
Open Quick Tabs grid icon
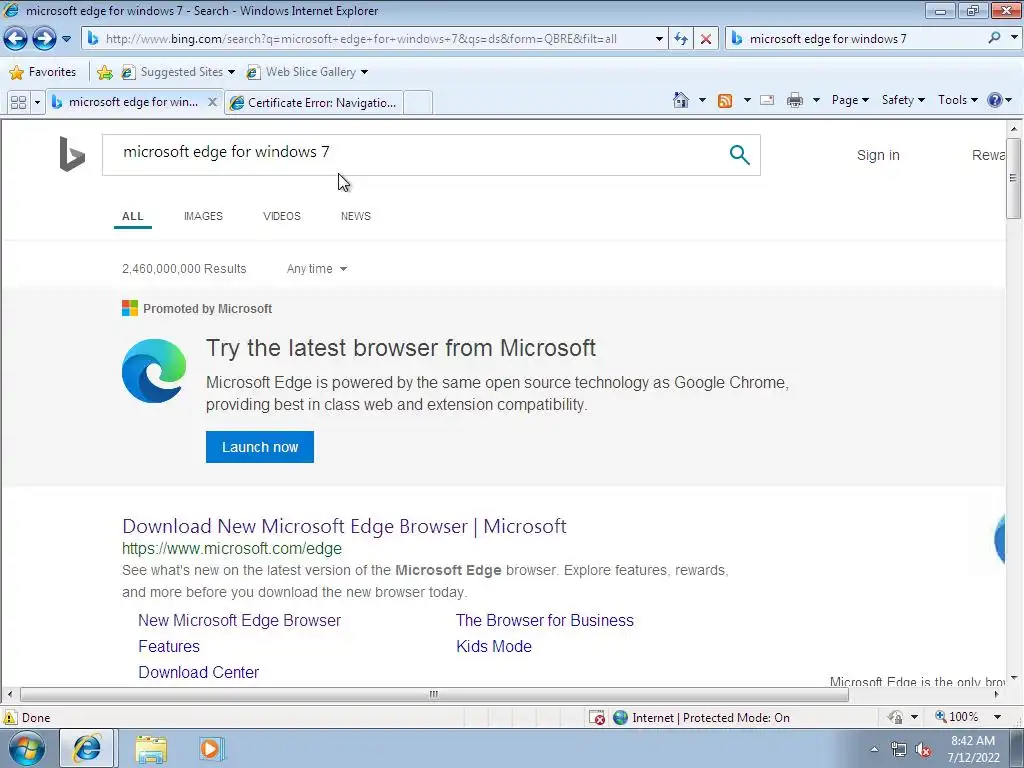pos(18,103)
